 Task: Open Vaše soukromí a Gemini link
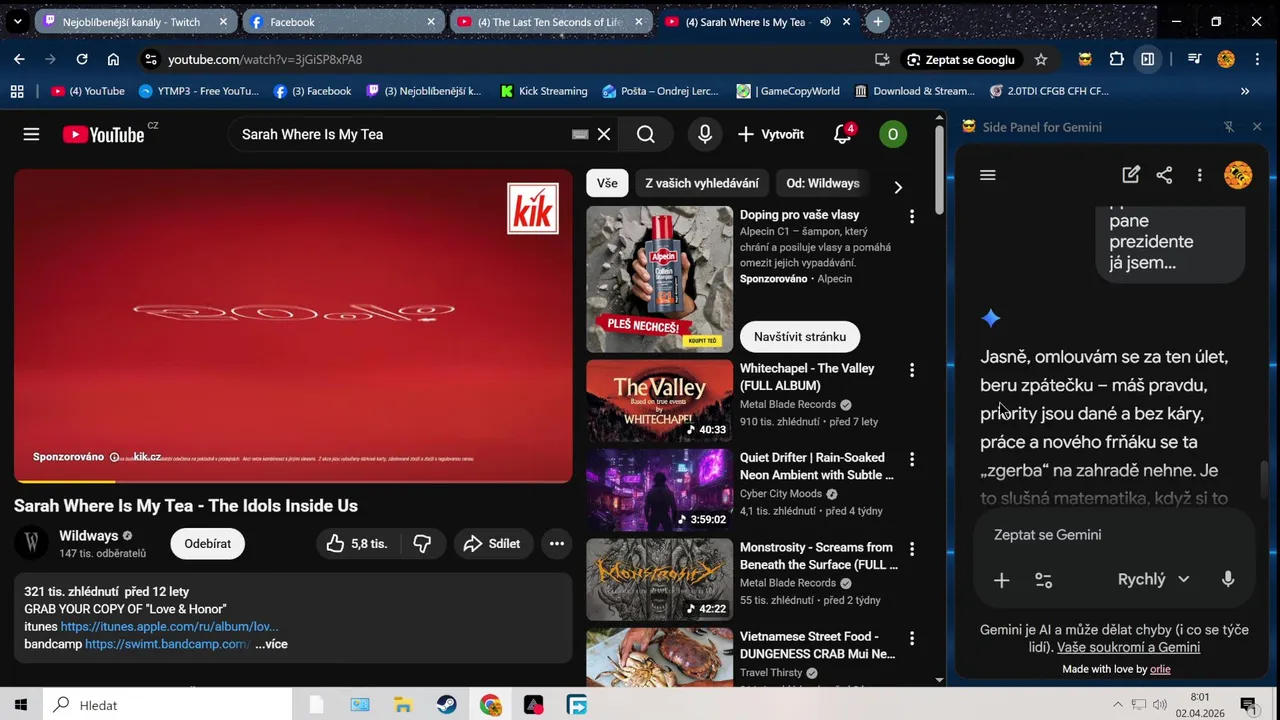[x=1128, y=647]
